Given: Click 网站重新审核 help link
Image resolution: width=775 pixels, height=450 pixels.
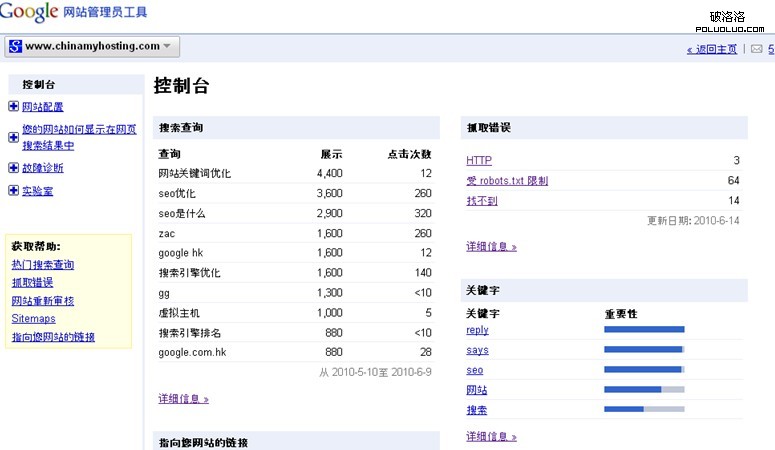Looking at the screenshot, I should click(42, 301).
